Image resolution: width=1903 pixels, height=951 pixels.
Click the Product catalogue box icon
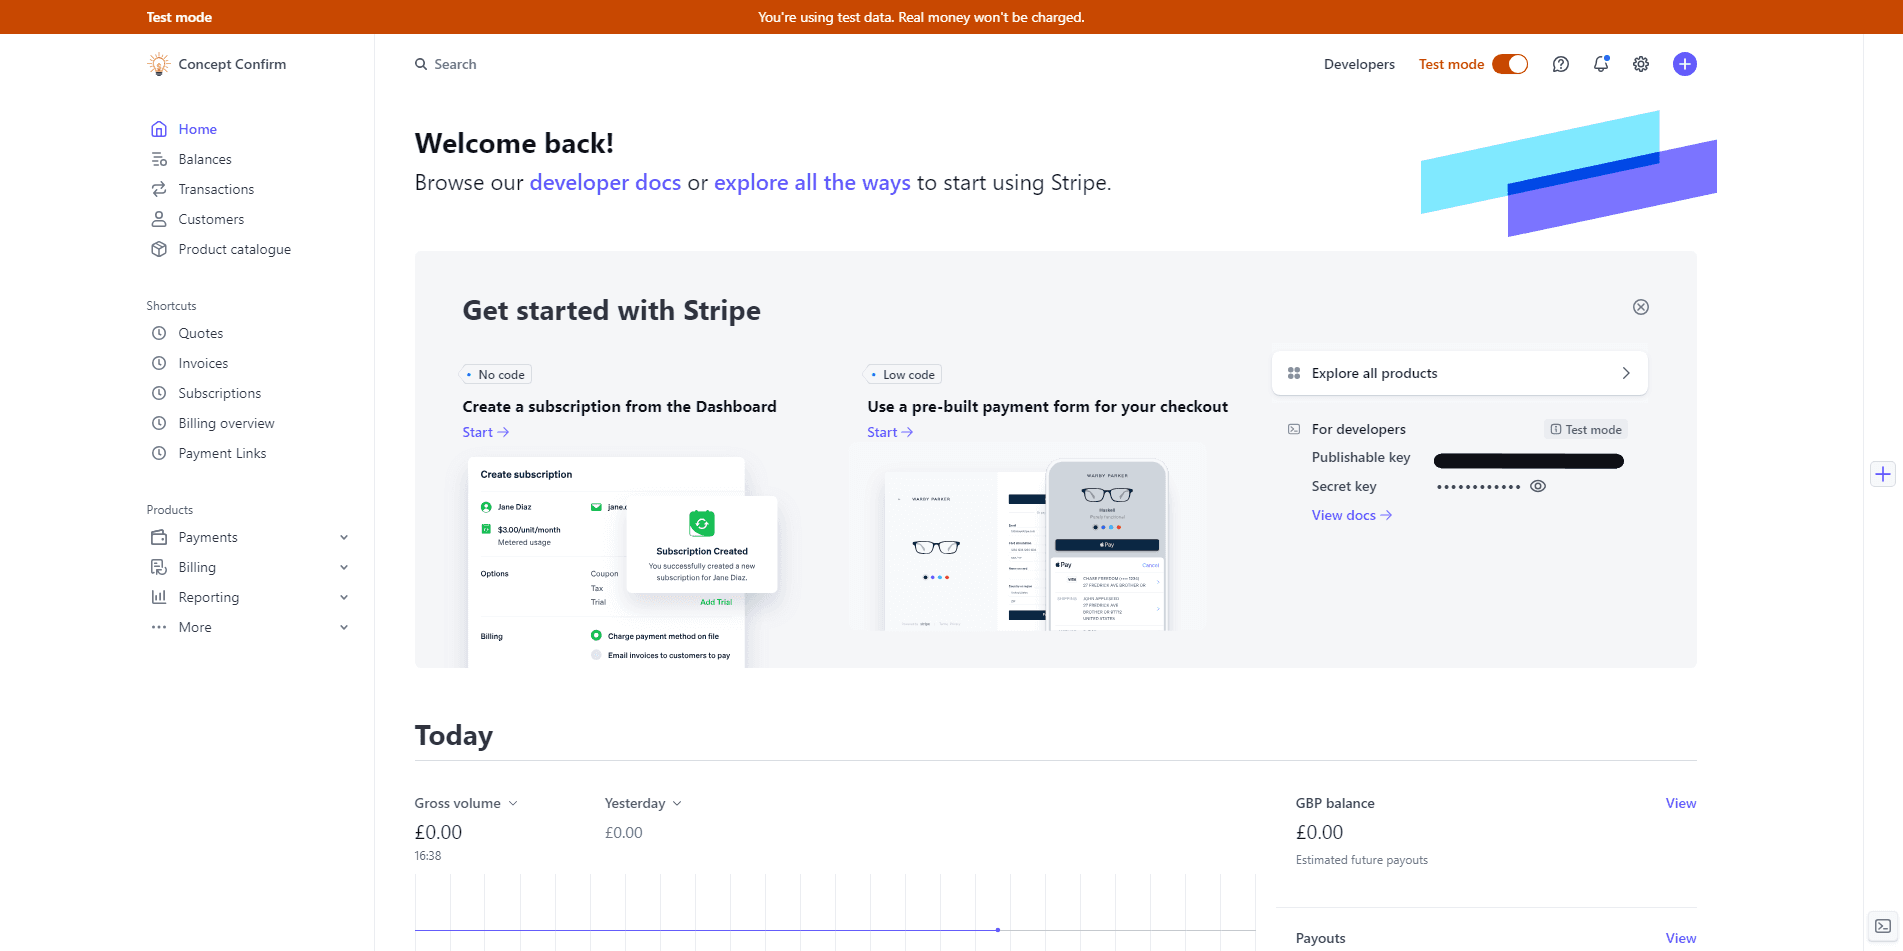pyautogui.click(x=159, y=249)
